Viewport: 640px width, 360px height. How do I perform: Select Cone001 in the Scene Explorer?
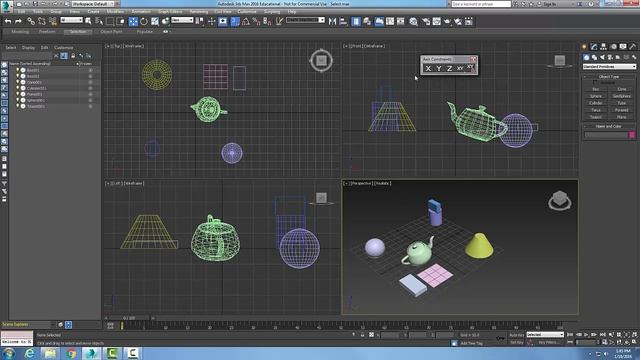(x=34, y=82)
